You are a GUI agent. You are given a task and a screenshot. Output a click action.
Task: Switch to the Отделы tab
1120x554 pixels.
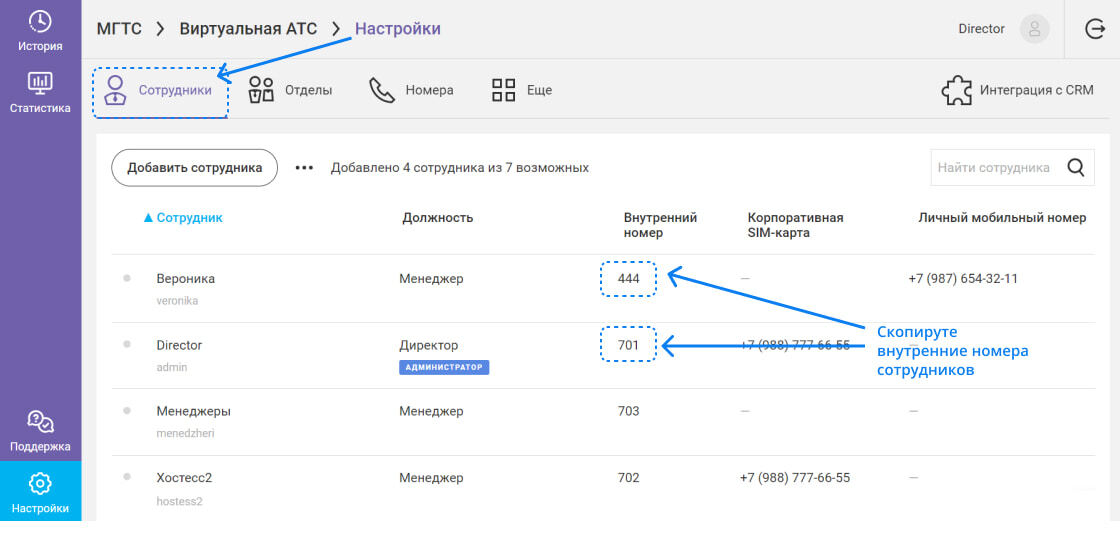[x=290, y=90]
